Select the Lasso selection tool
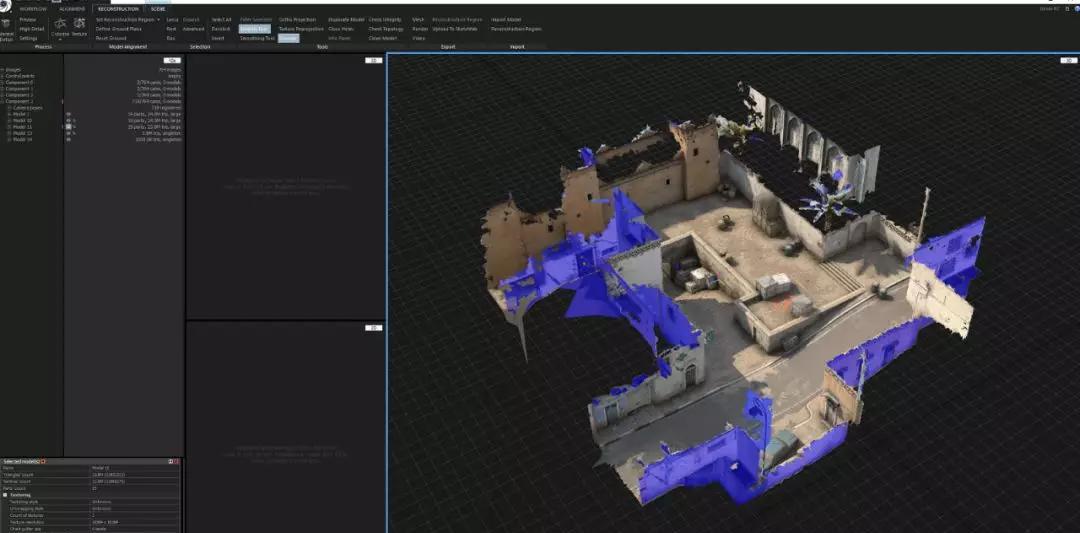The width and height of the screenshot is (1080, 533). point(172,19)
